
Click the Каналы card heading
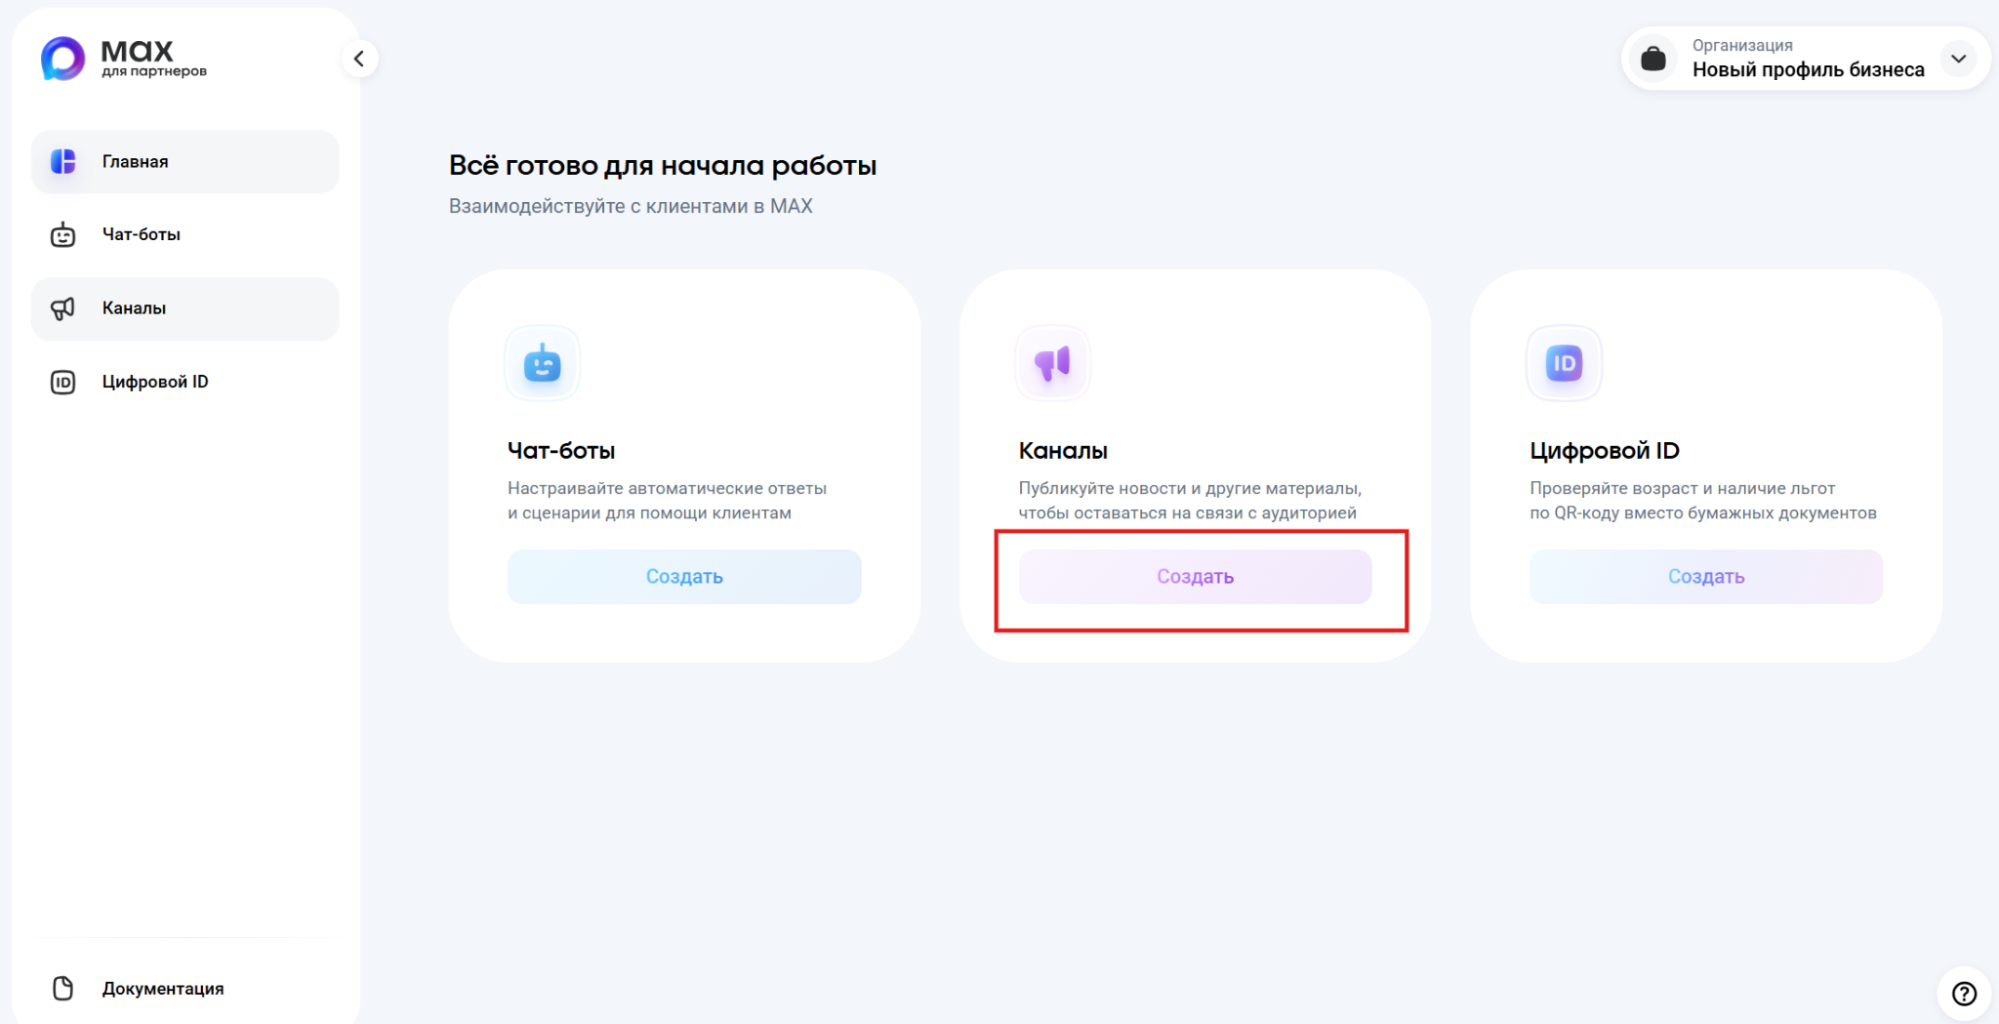(x=1063, y=451)
